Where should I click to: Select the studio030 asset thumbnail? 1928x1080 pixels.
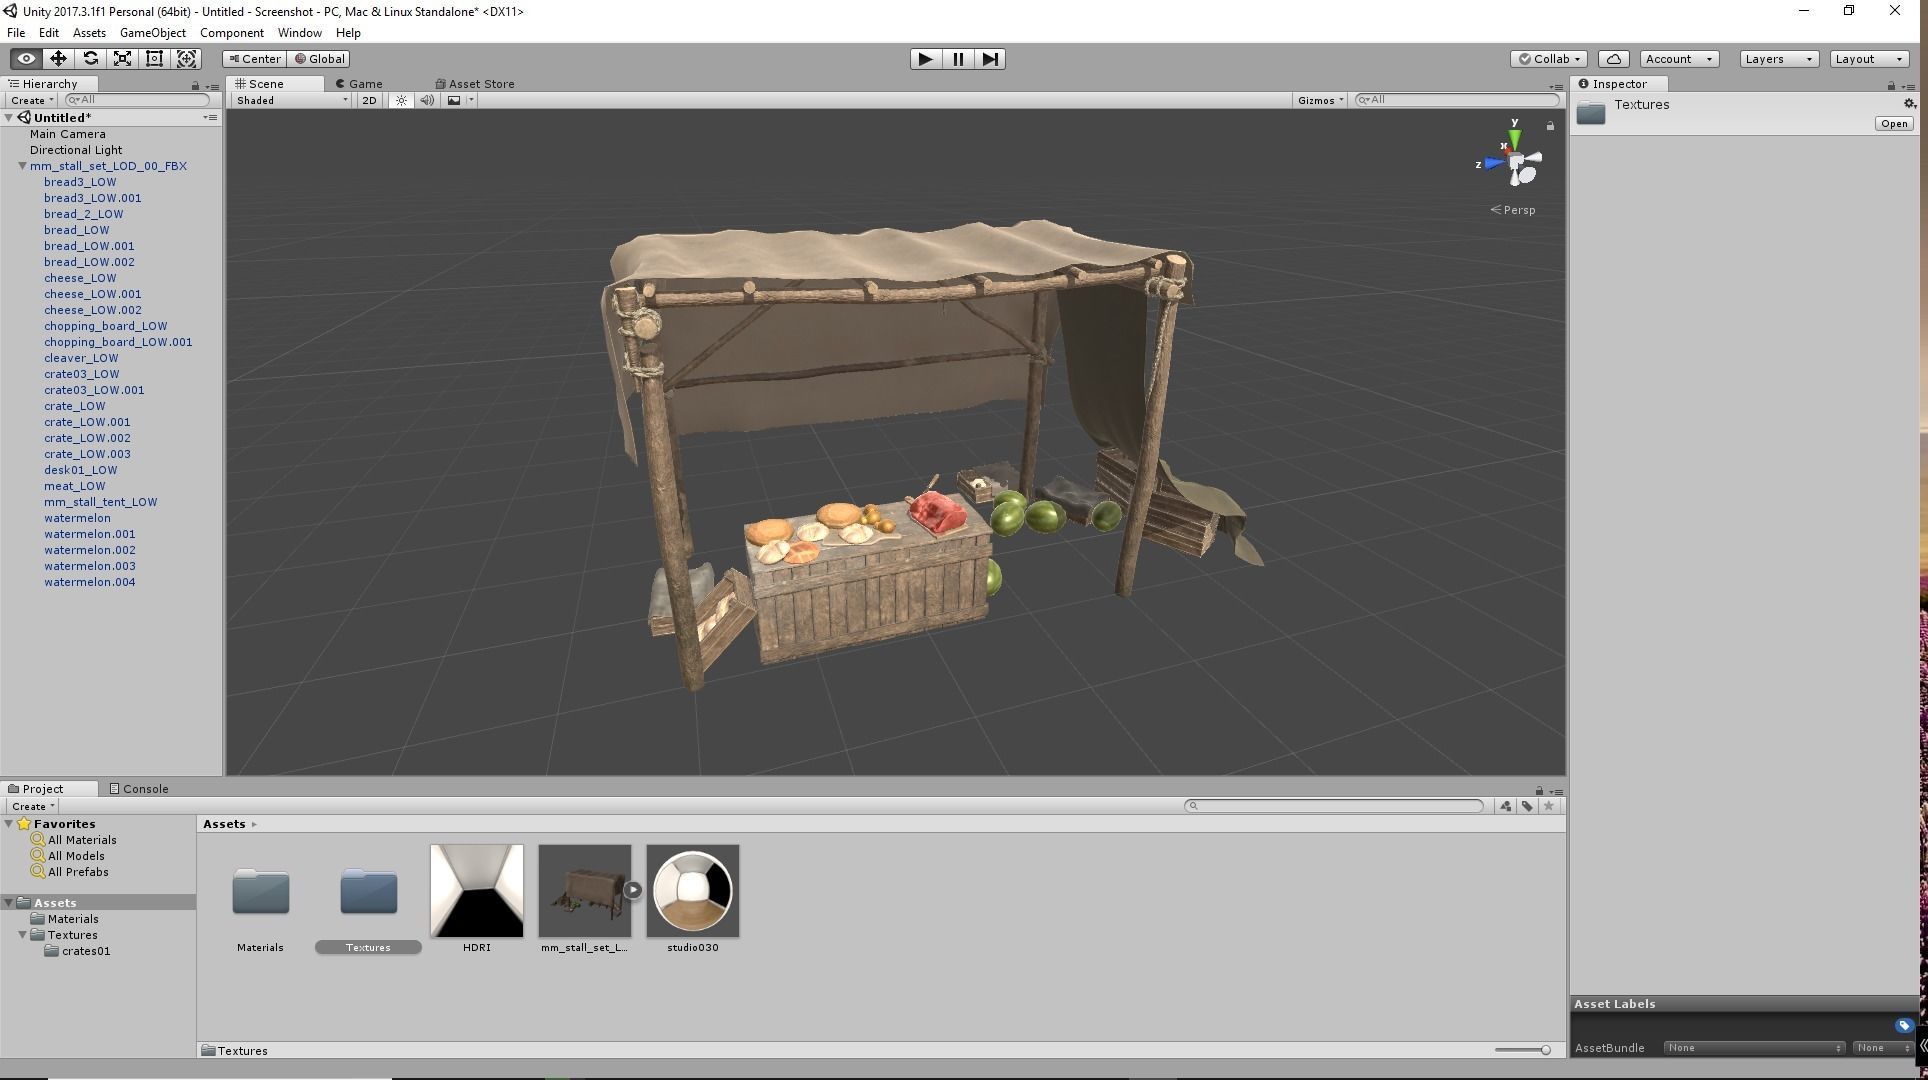[x=692, y=892]
